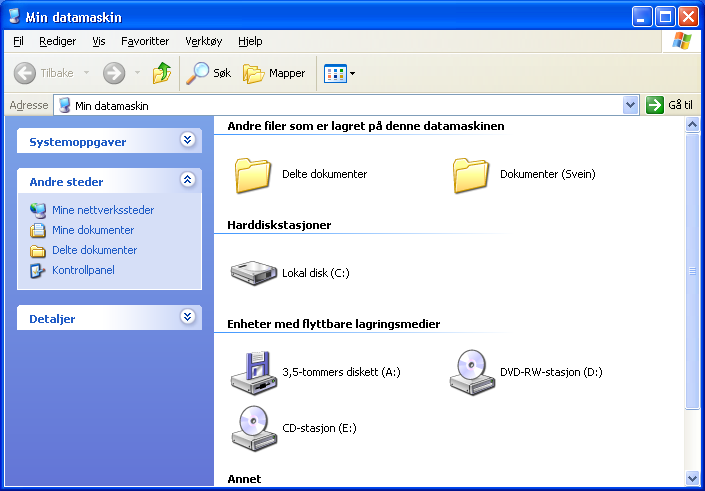Open the Søk magnifier search tool
705x491 pixels.
click(x=209, y=73)
